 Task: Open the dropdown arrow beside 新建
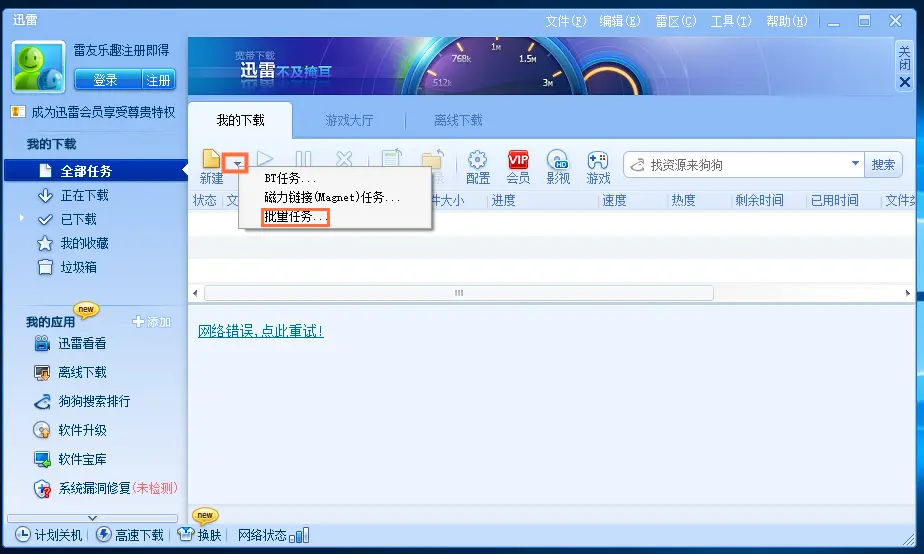click(237, 163)
